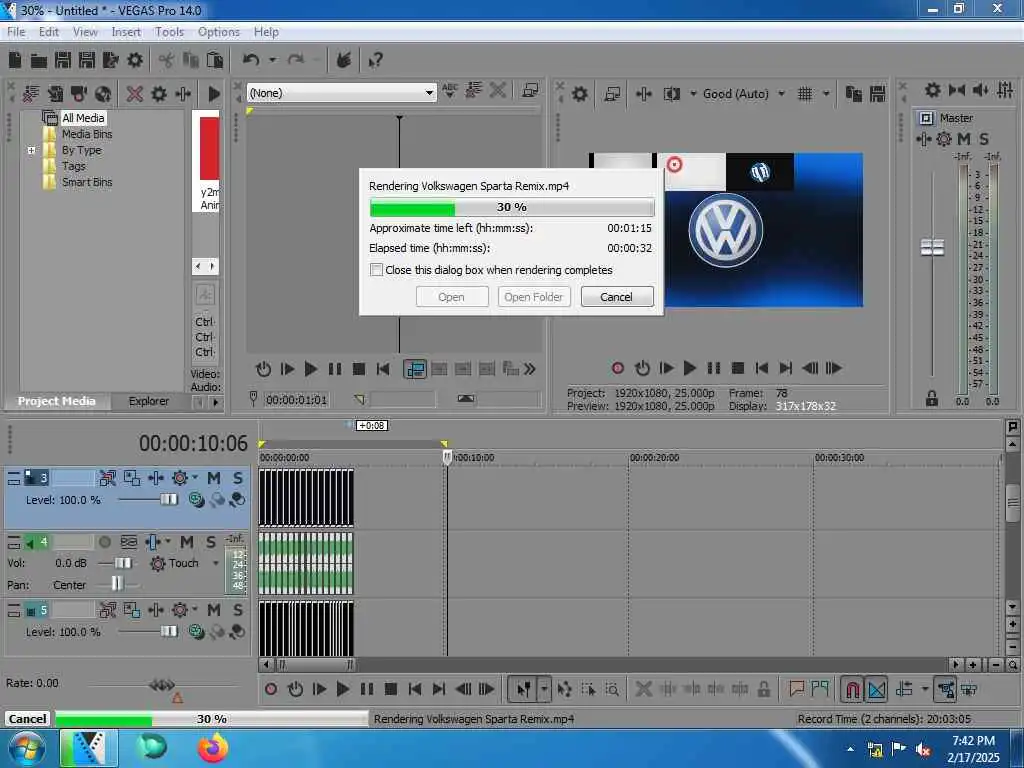This screenshot has width=1024, height=768.
Task: Click the Project Properties gear in main toolbar
Action: point(135,60)
